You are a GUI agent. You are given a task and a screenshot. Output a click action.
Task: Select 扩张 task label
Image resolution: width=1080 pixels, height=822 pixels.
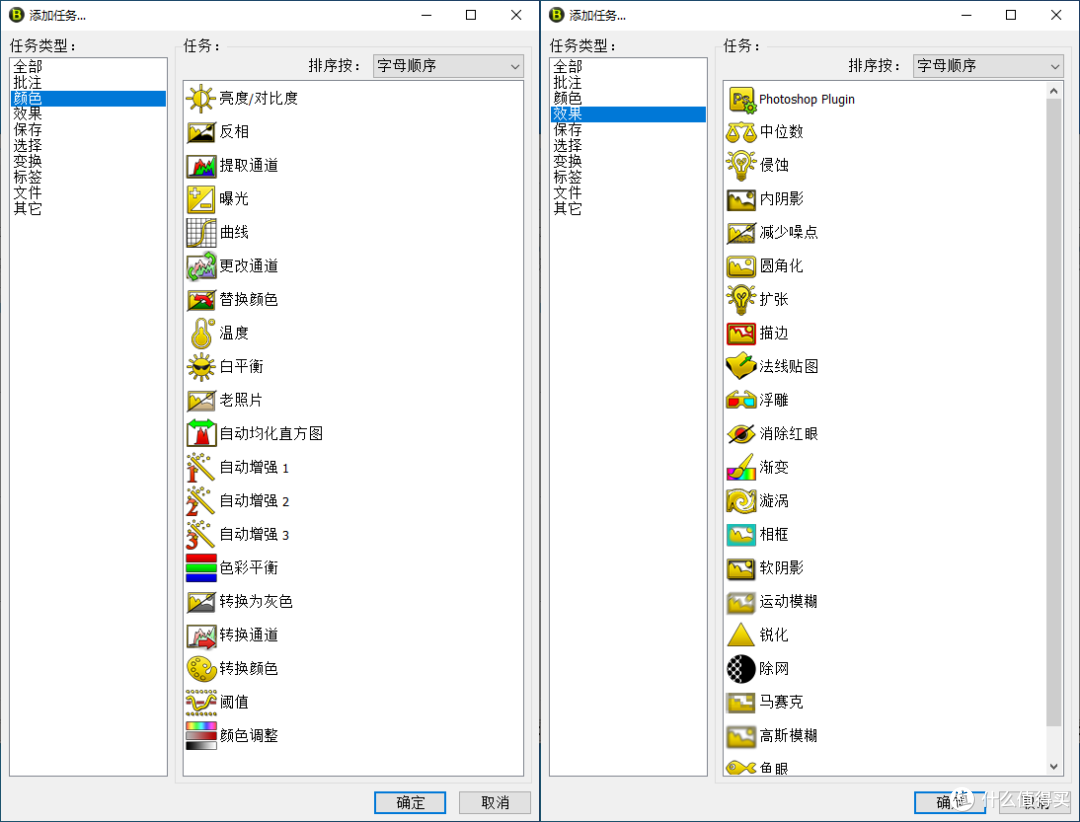(773, 300)
